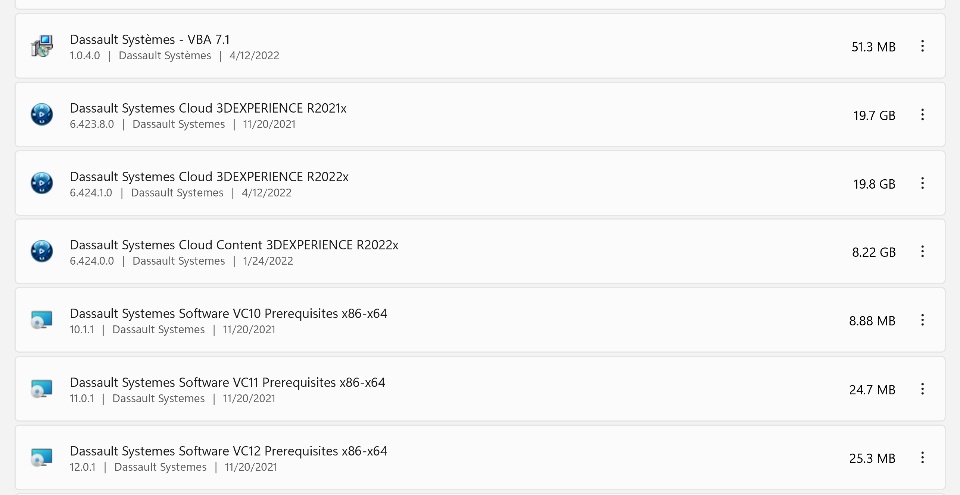Click the Cloud Content 3DEXPERIENCE R2022x title
The image size is (960, 495).
tap(234, 245)
